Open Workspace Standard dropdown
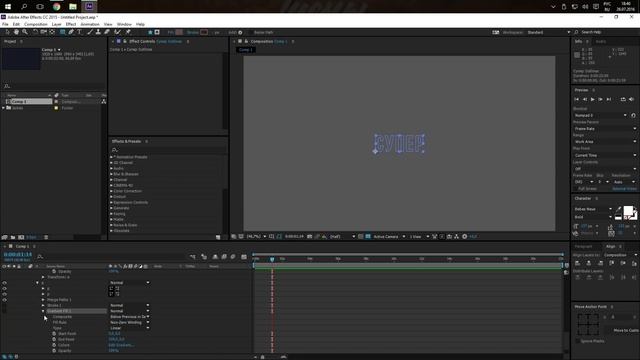This screenshot has width=640, height=360. click(x=548, y=32)
